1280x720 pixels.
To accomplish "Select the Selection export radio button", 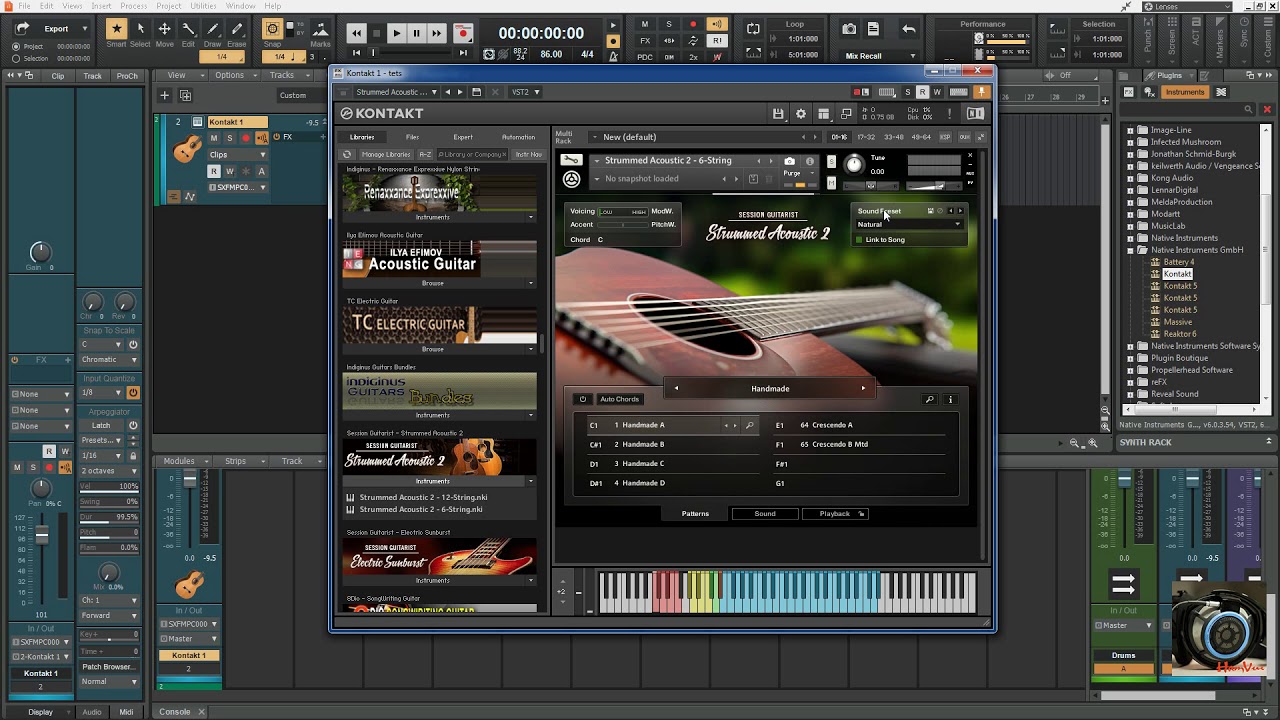I will pos(15,58).
